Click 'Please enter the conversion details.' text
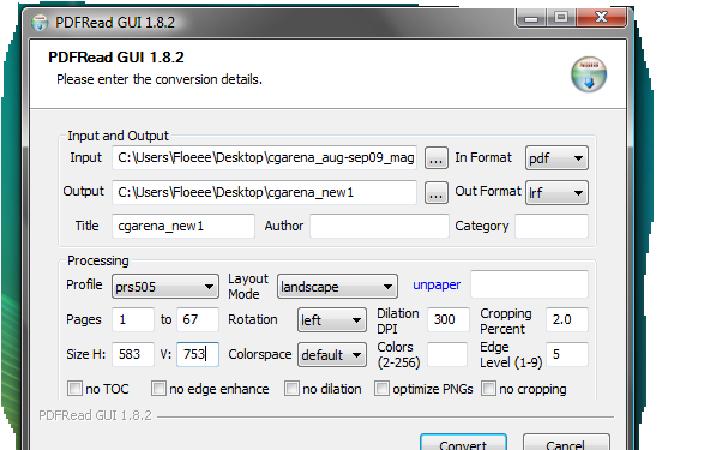This screenshot has width=720, height=450. 159,79
